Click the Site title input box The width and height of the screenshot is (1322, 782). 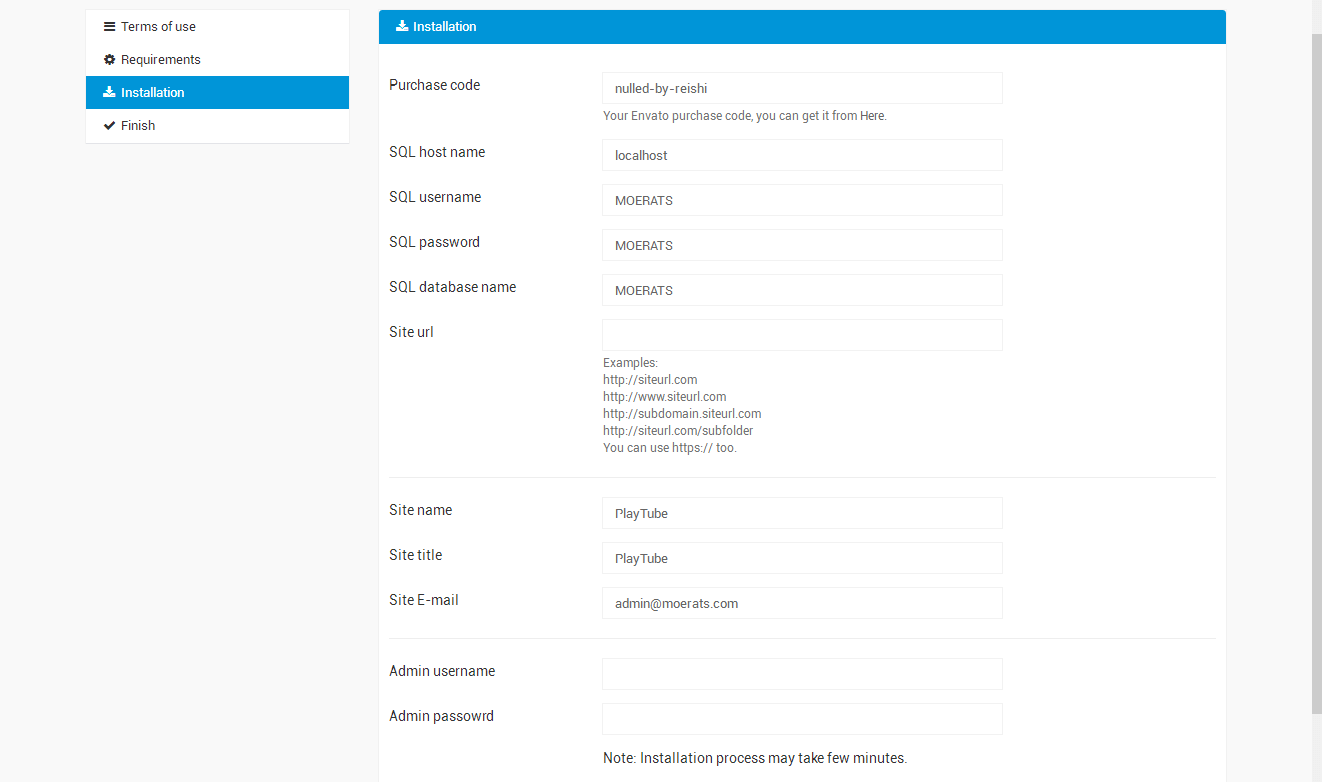[802, 558]
